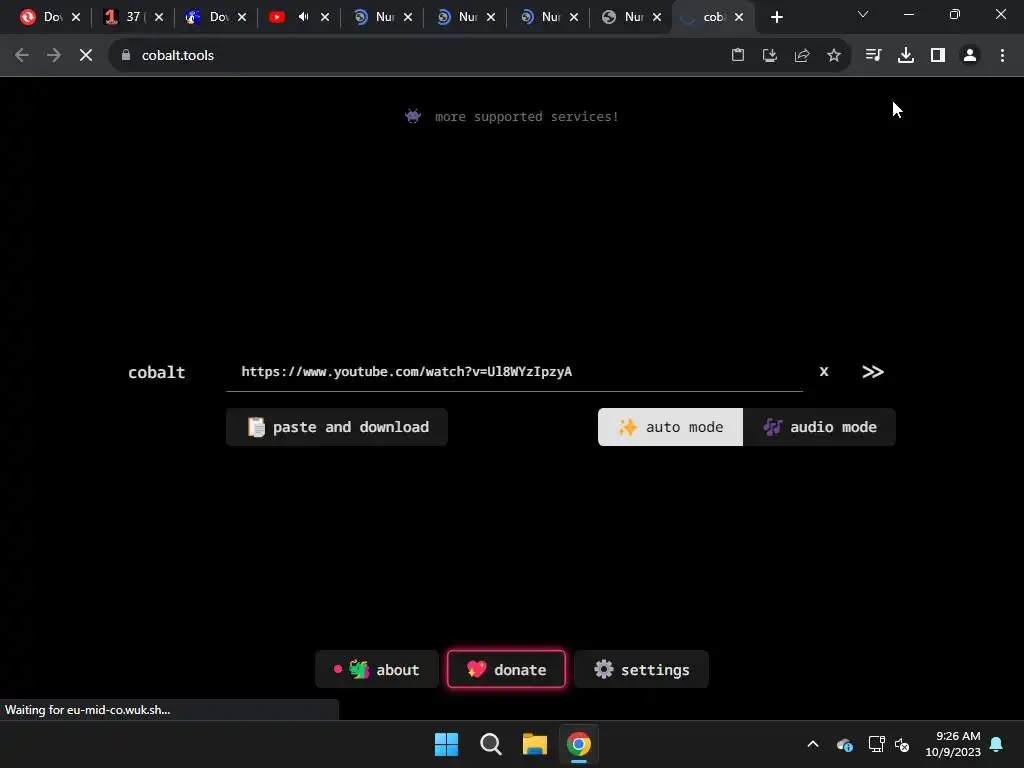The image size is (1024, 768).
Task: Open the media controls icon in toolbar
Action: tap(873, 56)
